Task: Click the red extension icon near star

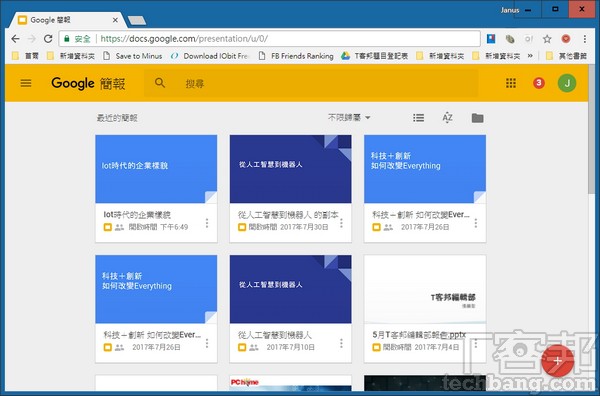Action: tap(566, 39)
